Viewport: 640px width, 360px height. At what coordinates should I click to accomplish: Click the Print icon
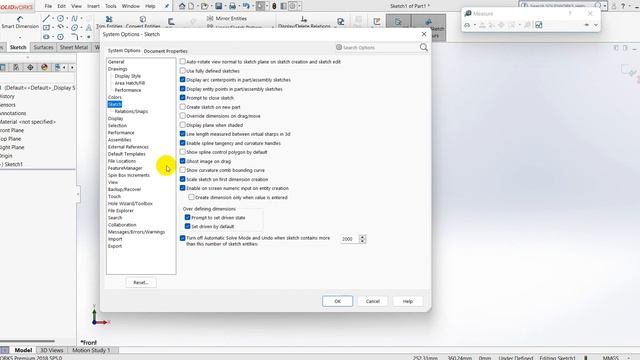[232, 6]
